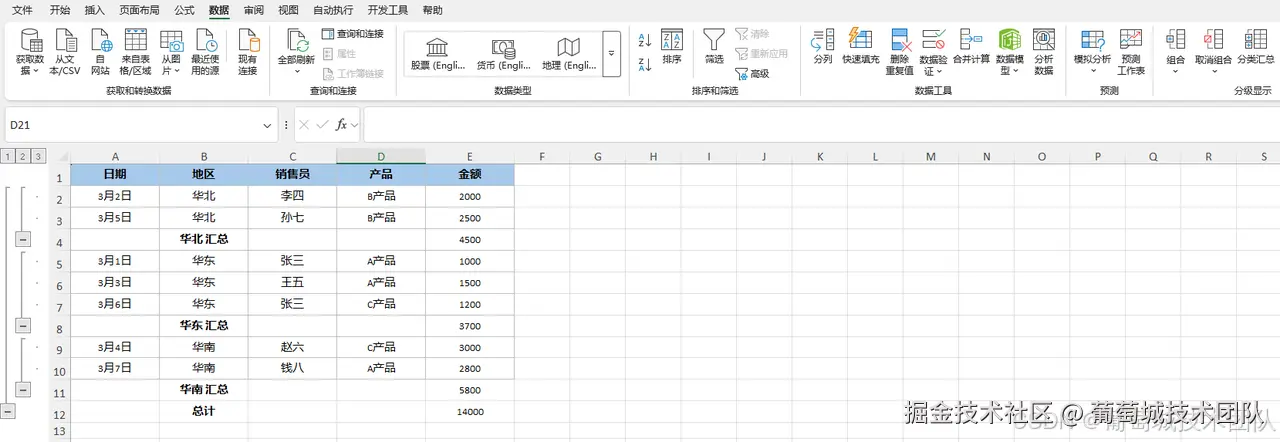Switch to the 开发工具 tab
The height and width of the screenshot is (442, 1280).
pos(388,10)
